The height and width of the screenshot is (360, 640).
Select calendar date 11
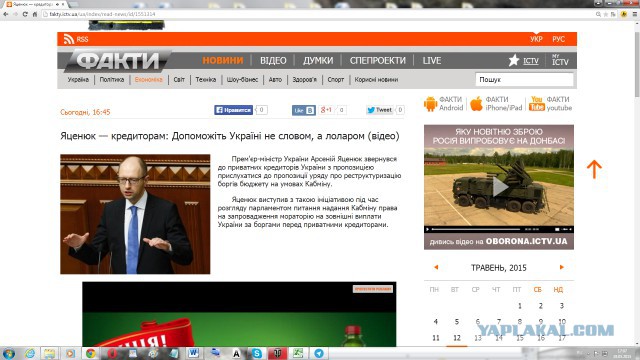click(436, 338)
